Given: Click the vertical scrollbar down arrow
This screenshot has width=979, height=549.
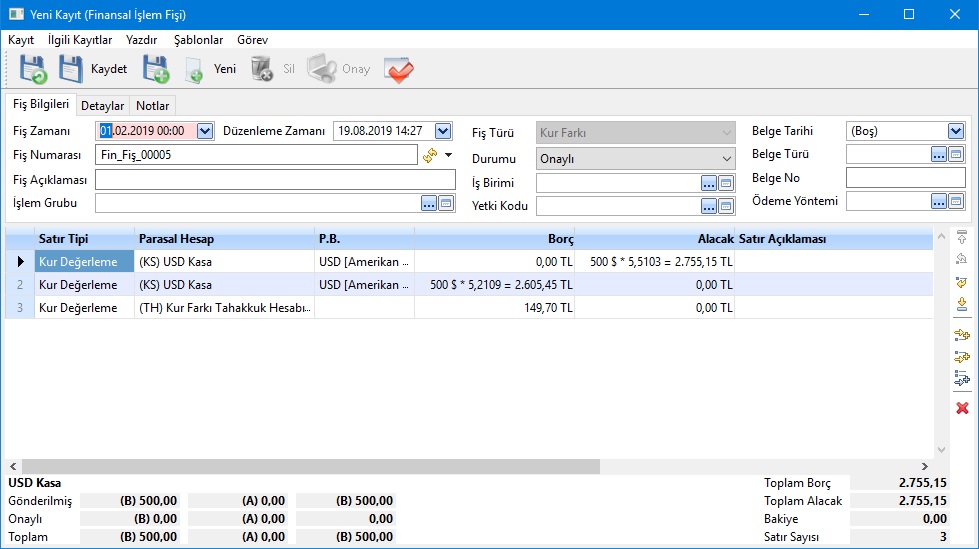Looking at the screenshot, I should (x=942, y=450).
